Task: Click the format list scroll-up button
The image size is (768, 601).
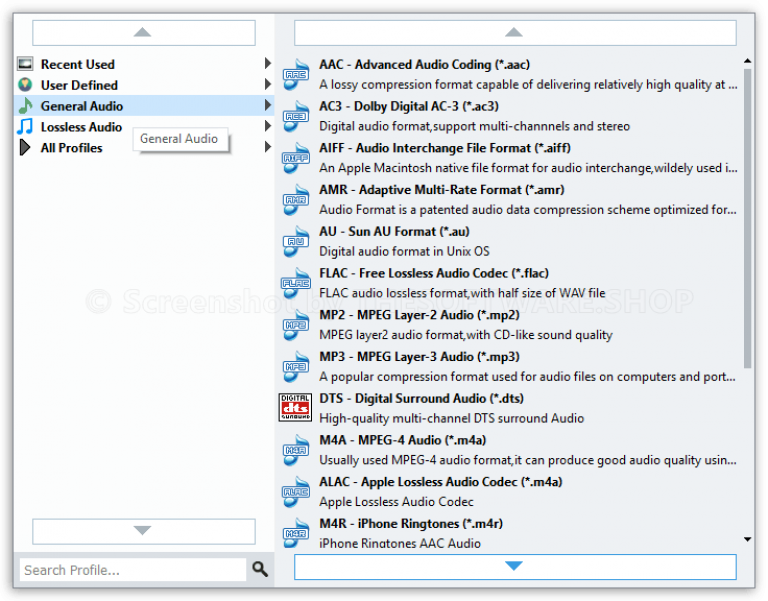Action: tap(515, 33)
